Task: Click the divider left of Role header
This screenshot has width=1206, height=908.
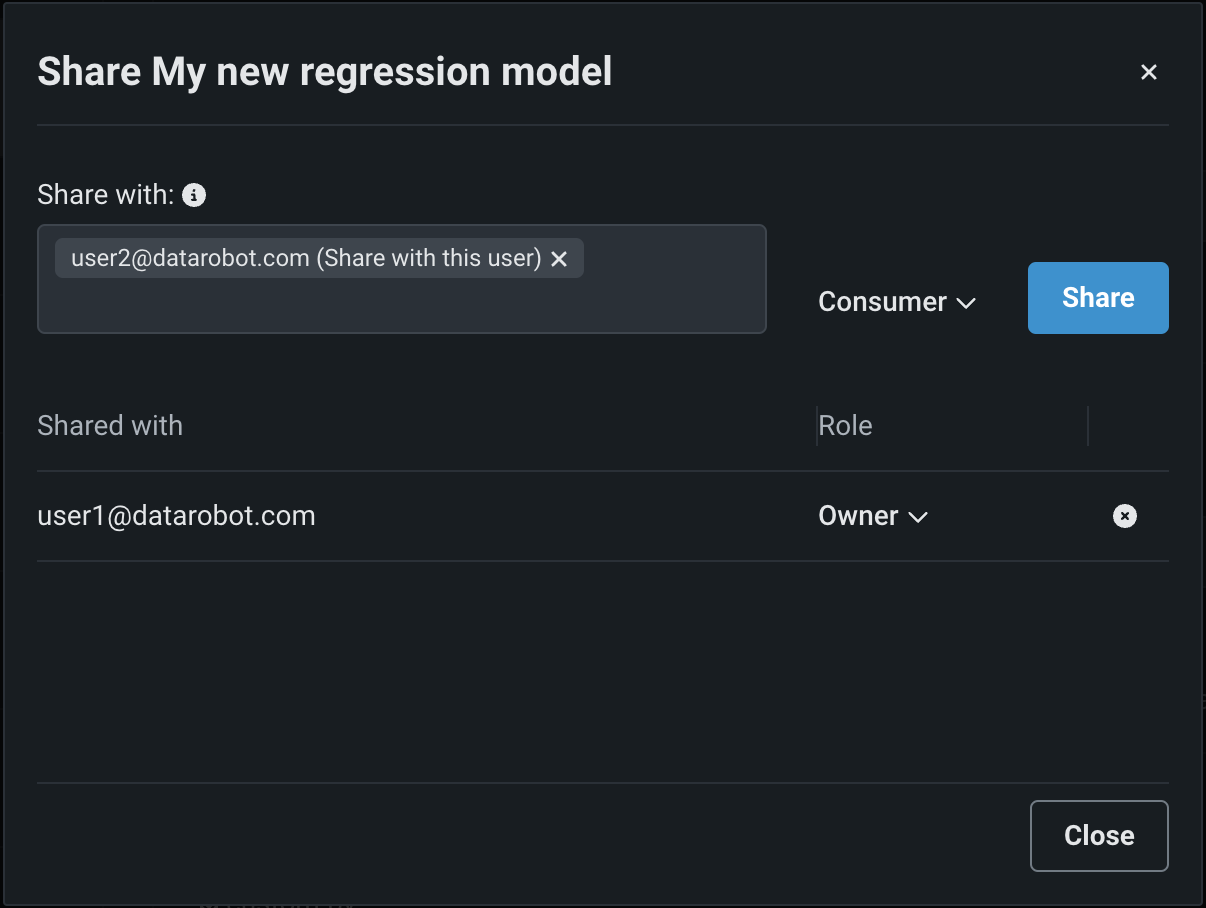Action: [817, 426]
